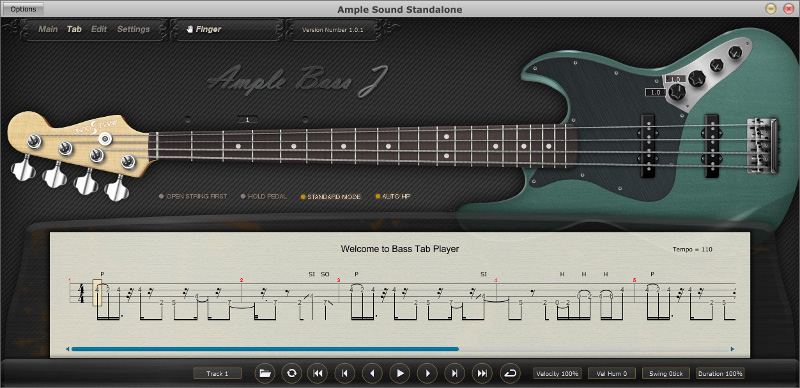The height and width of the screenshot is (388, 800).
Task: Click the lower 1.0 knob value box
Action: click(x=655, y=93)
